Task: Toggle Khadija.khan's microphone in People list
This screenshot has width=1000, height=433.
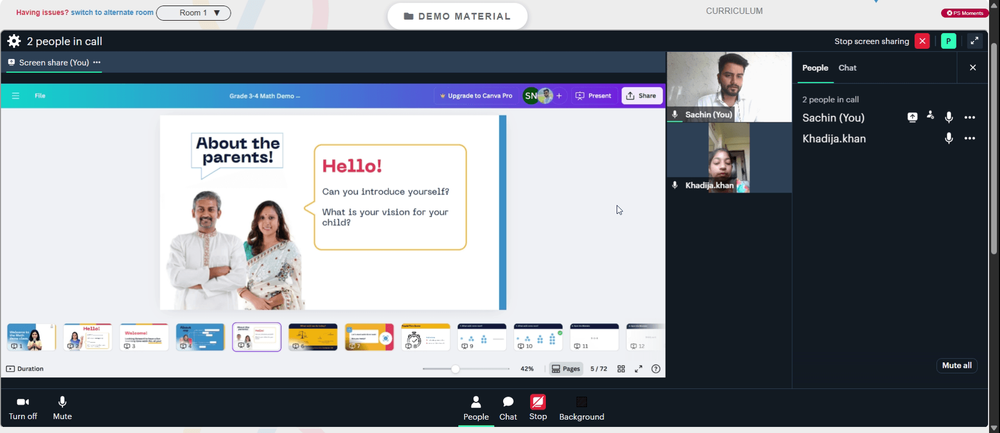Action: tap(949, 138)
